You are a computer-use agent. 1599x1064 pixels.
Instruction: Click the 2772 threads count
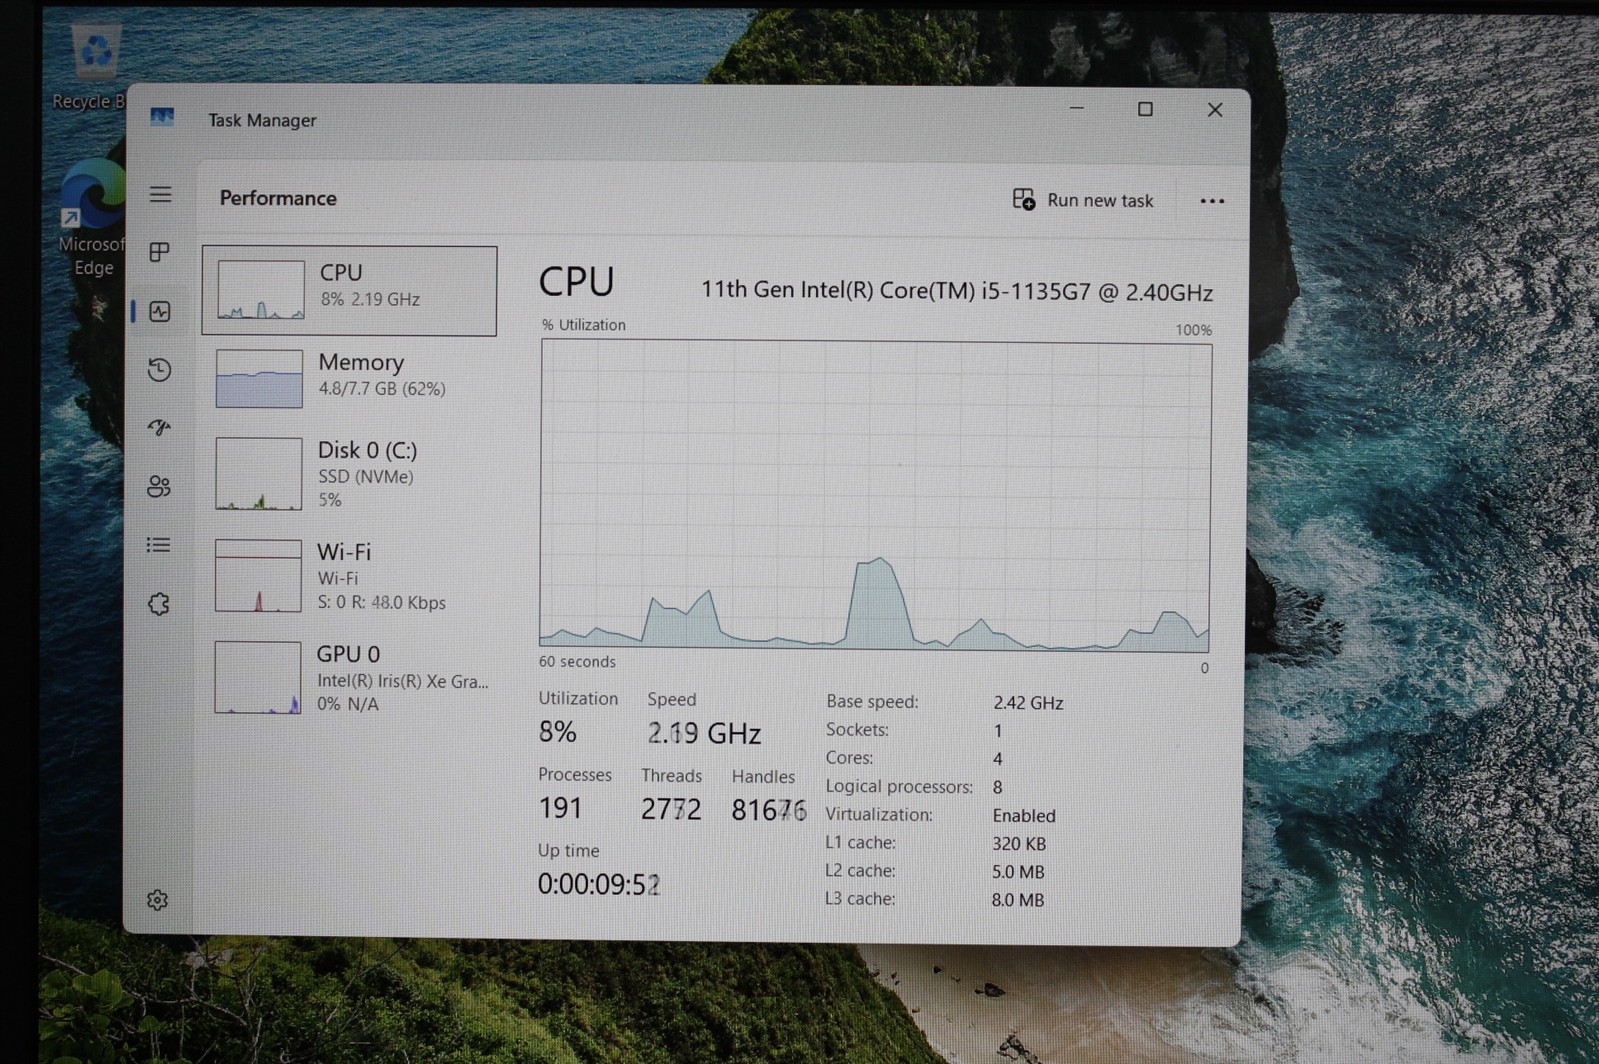[671, 809]
